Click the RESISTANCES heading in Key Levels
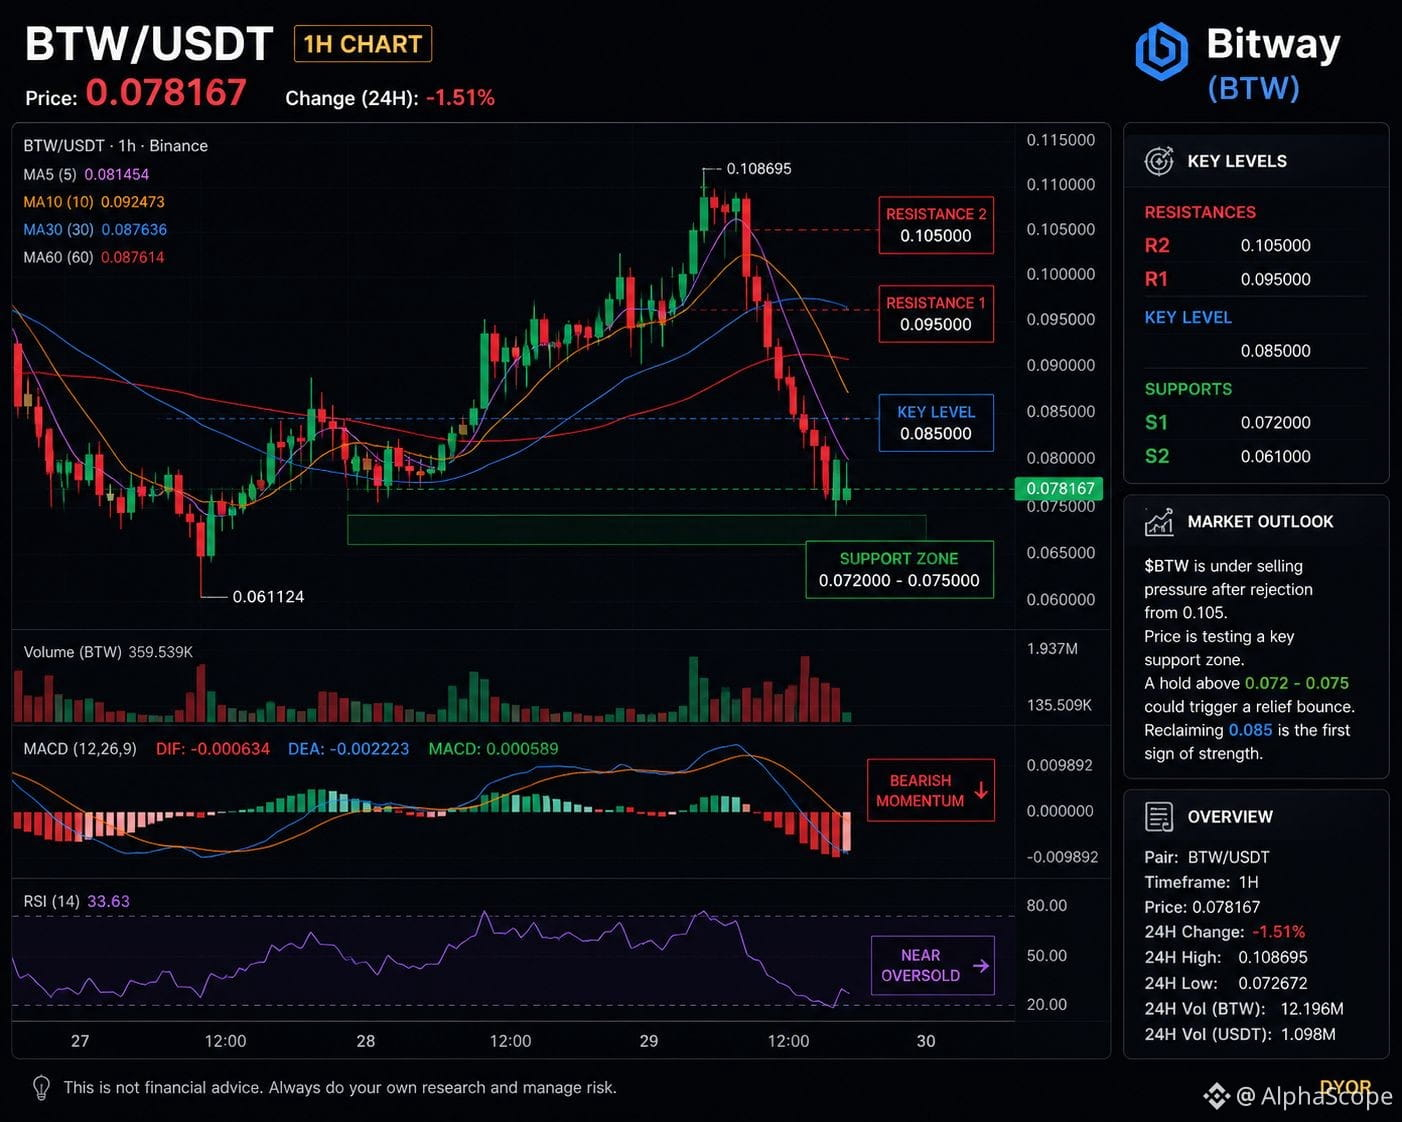 coord(1200,213)
